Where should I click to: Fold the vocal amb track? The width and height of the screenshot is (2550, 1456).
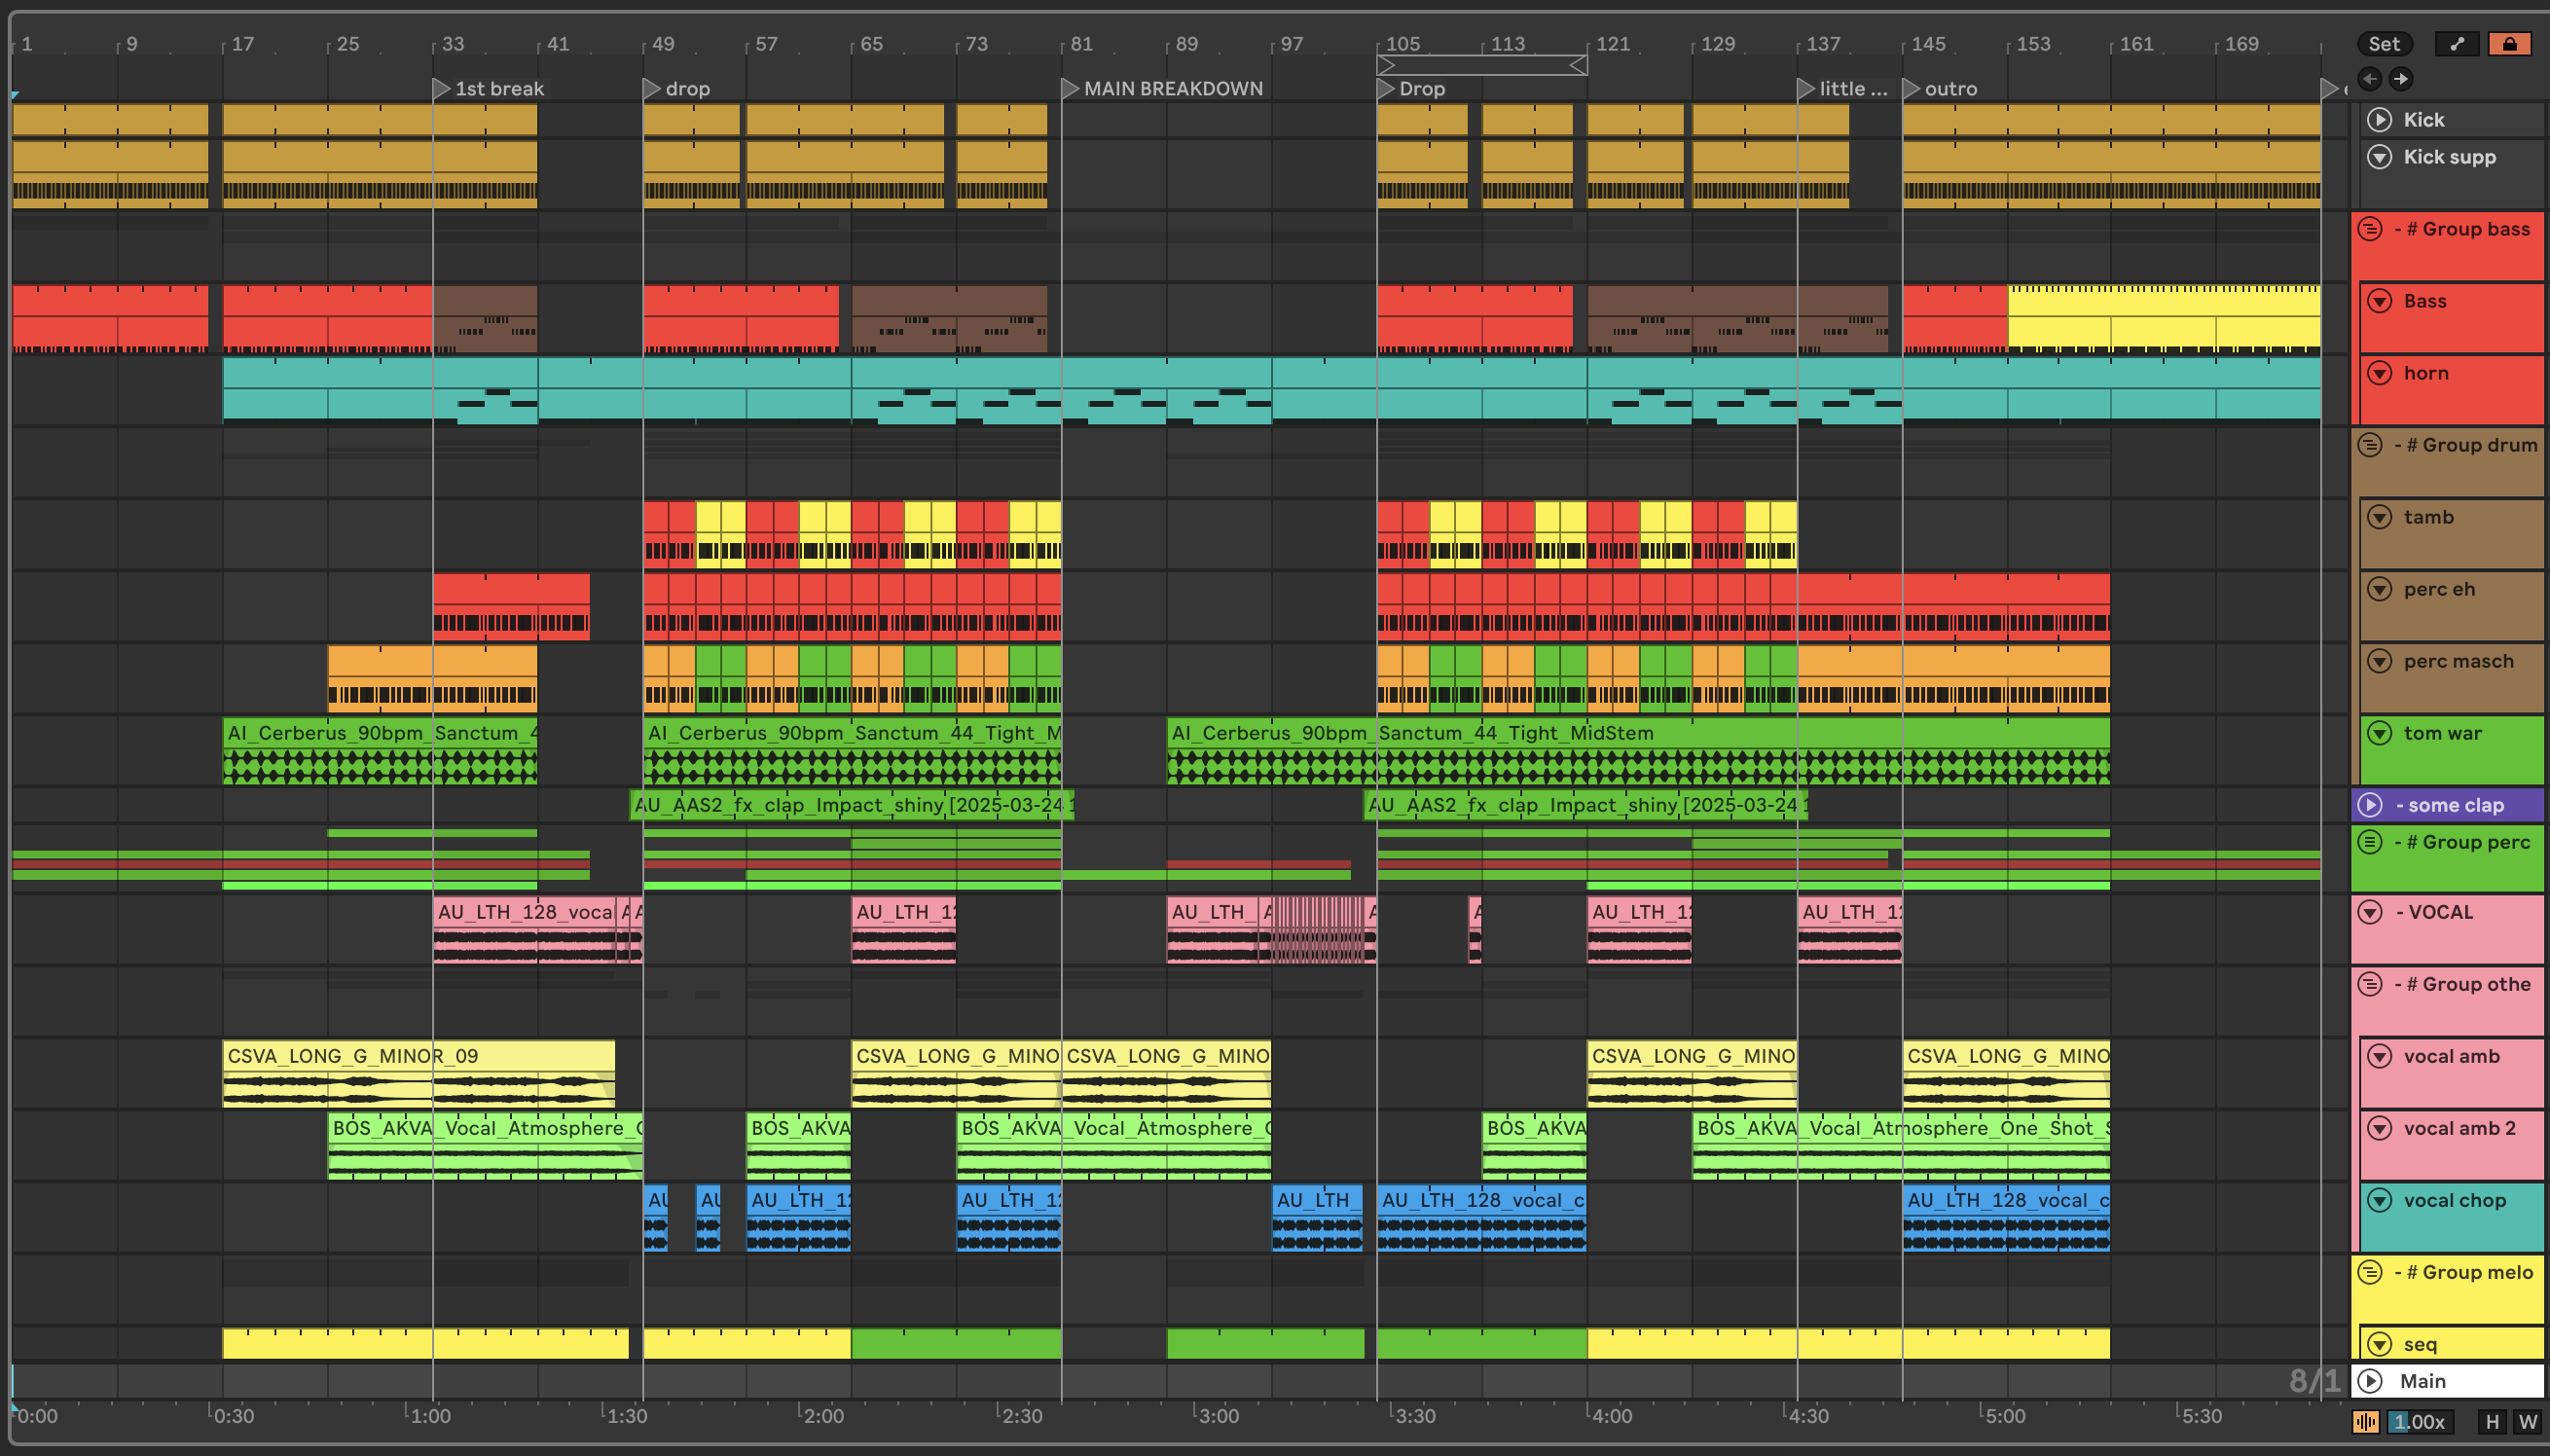pos(2380,1056)
